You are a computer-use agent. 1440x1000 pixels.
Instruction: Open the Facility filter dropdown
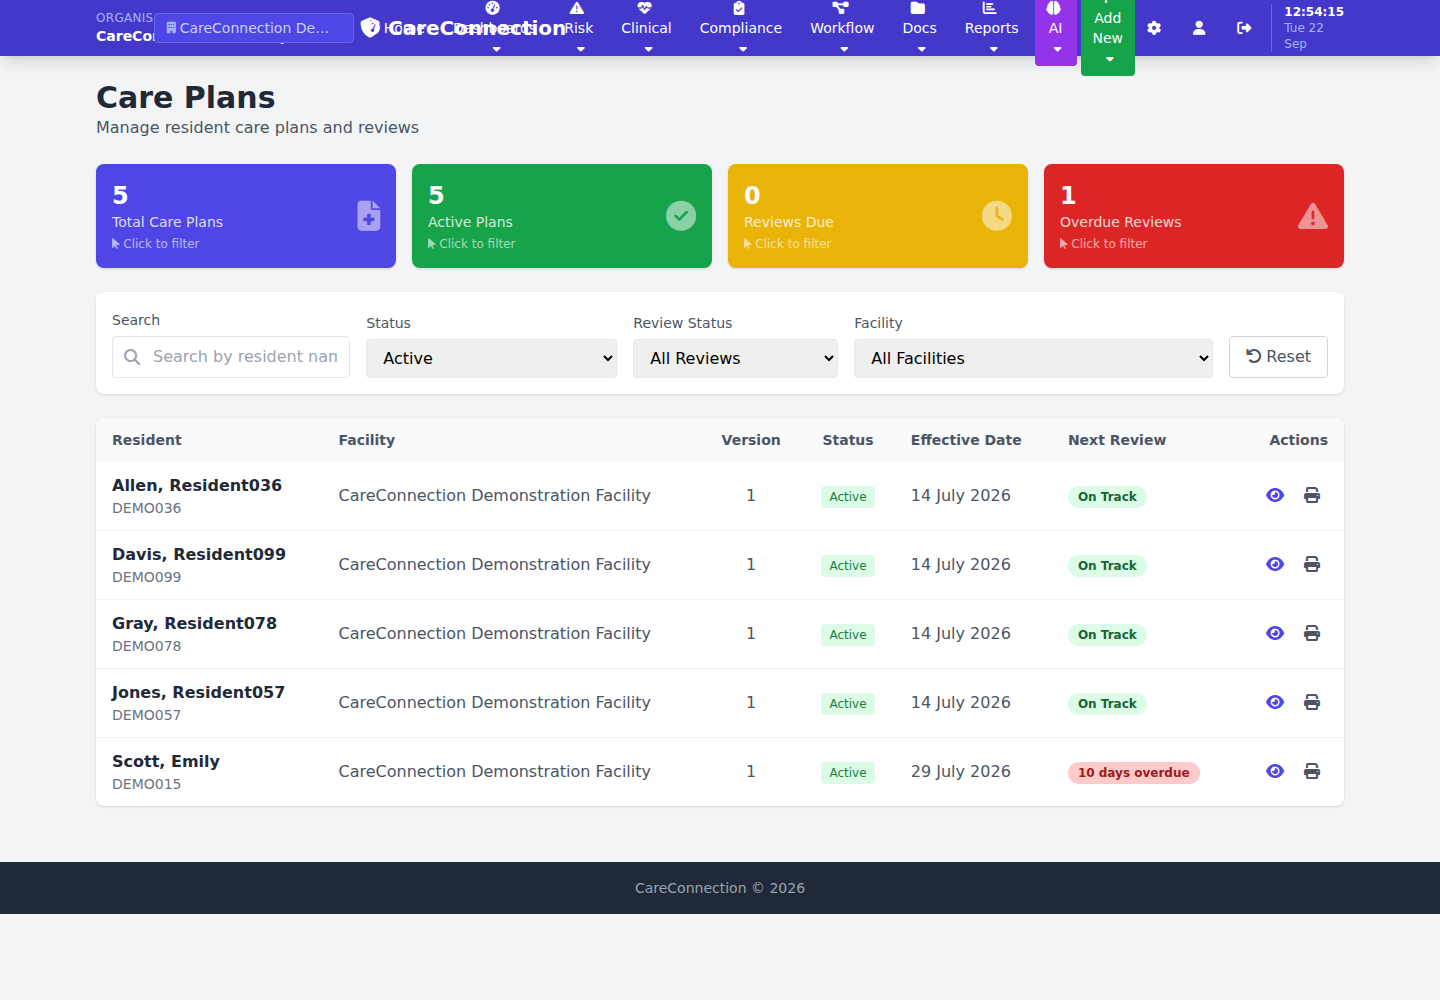click(1033, 358)
